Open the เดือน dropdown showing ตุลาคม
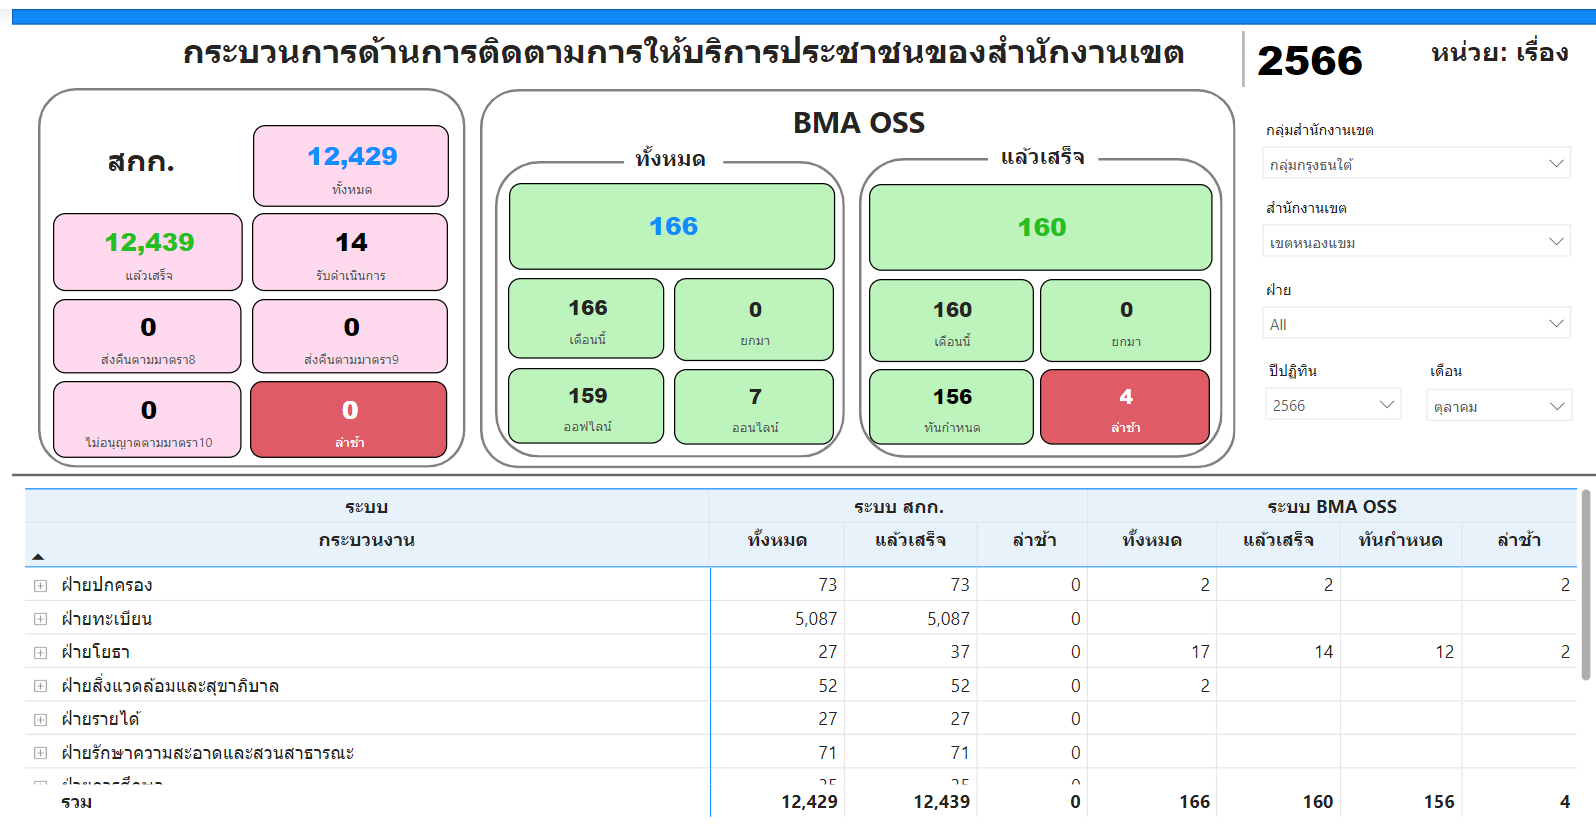1596x828 pixels. (1498, 406)
